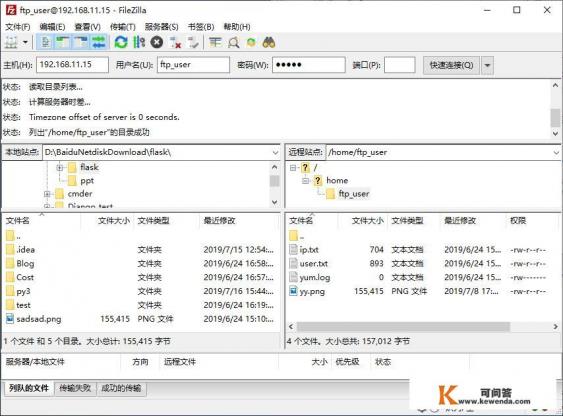Expand the flask folder in local tree

coord(60,167)
